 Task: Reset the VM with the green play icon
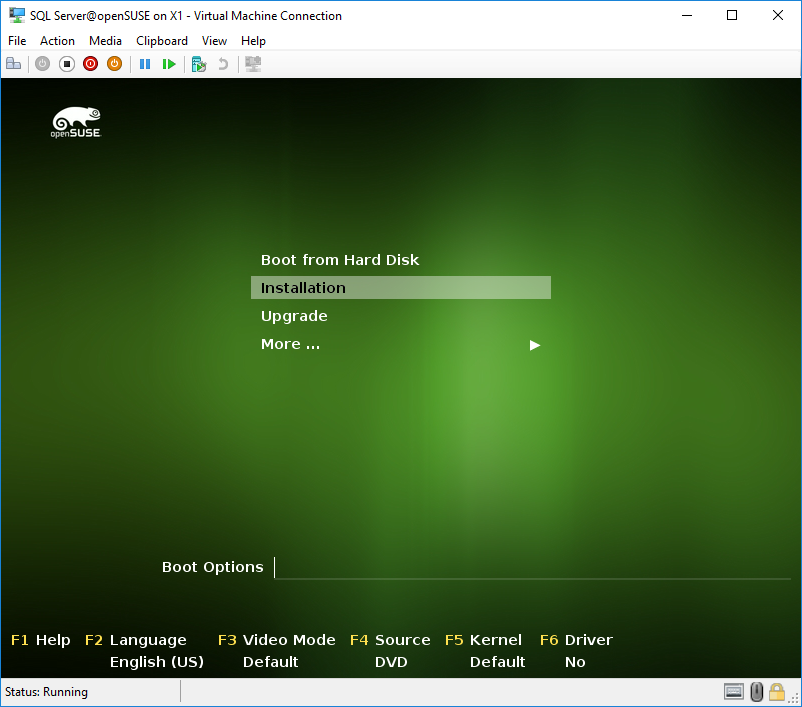[x=169, y=64]
